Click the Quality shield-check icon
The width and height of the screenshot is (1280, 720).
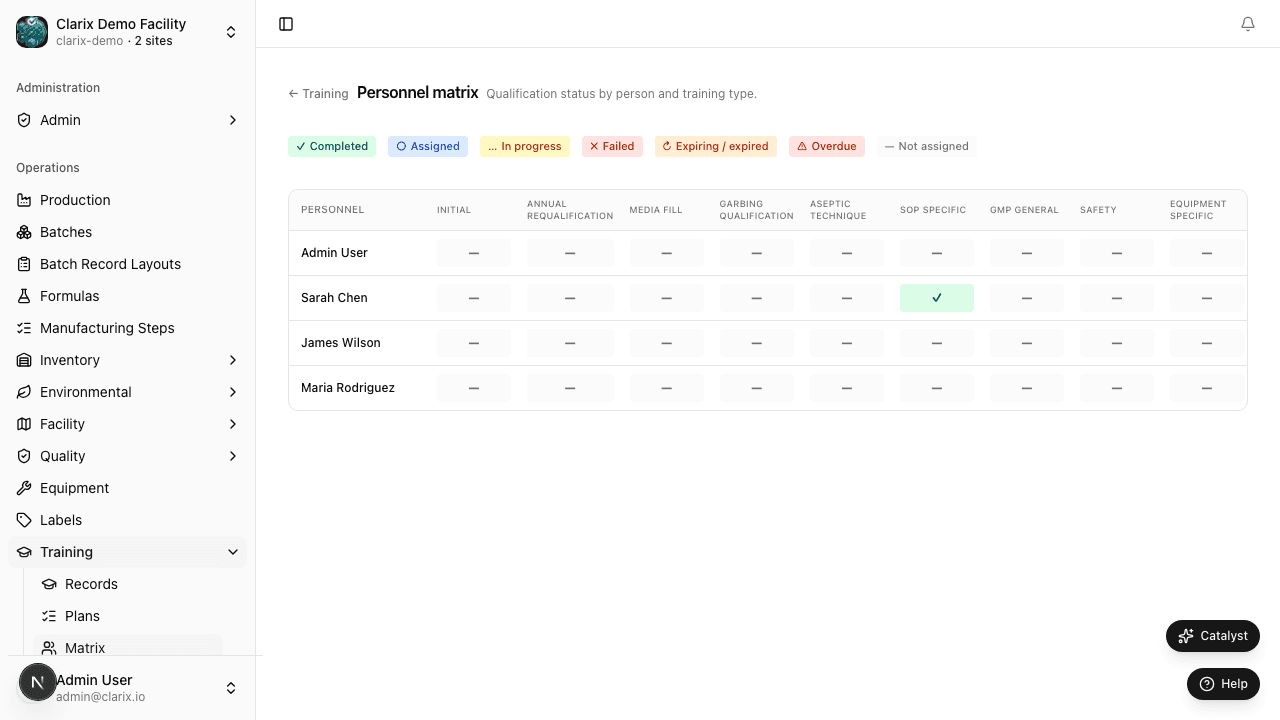coord(24,456)
